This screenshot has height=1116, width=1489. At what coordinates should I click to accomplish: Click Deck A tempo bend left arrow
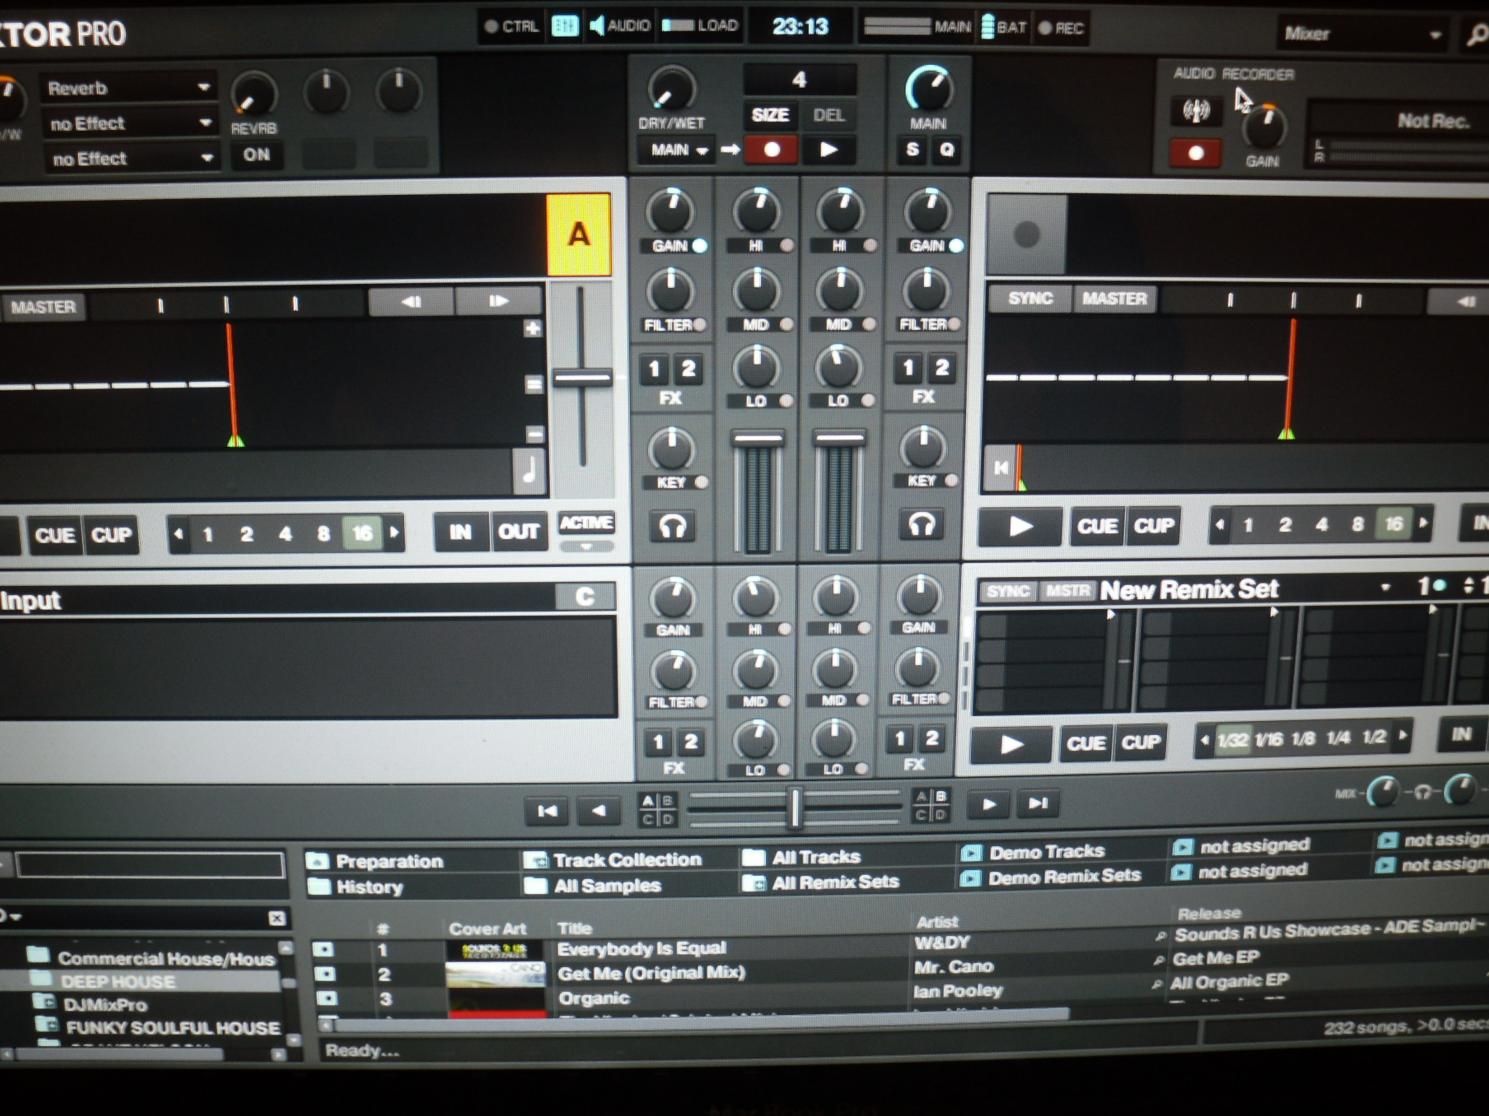(x=412, y=301)
